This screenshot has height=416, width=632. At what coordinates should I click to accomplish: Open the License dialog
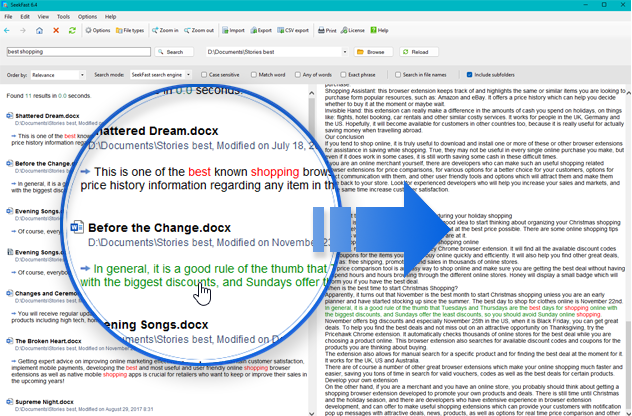[x=355, y=31]
